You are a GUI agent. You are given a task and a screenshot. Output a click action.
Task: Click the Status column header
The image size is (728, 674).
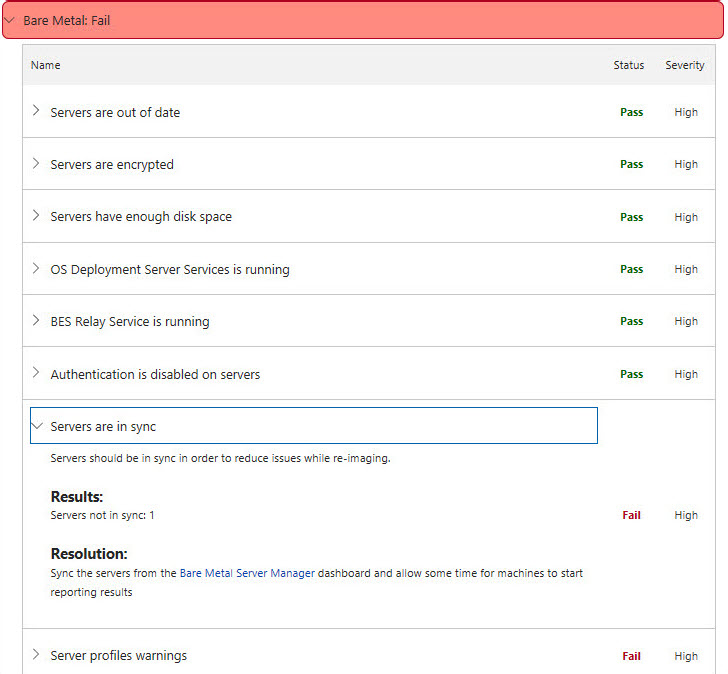(x=629, y=65)
